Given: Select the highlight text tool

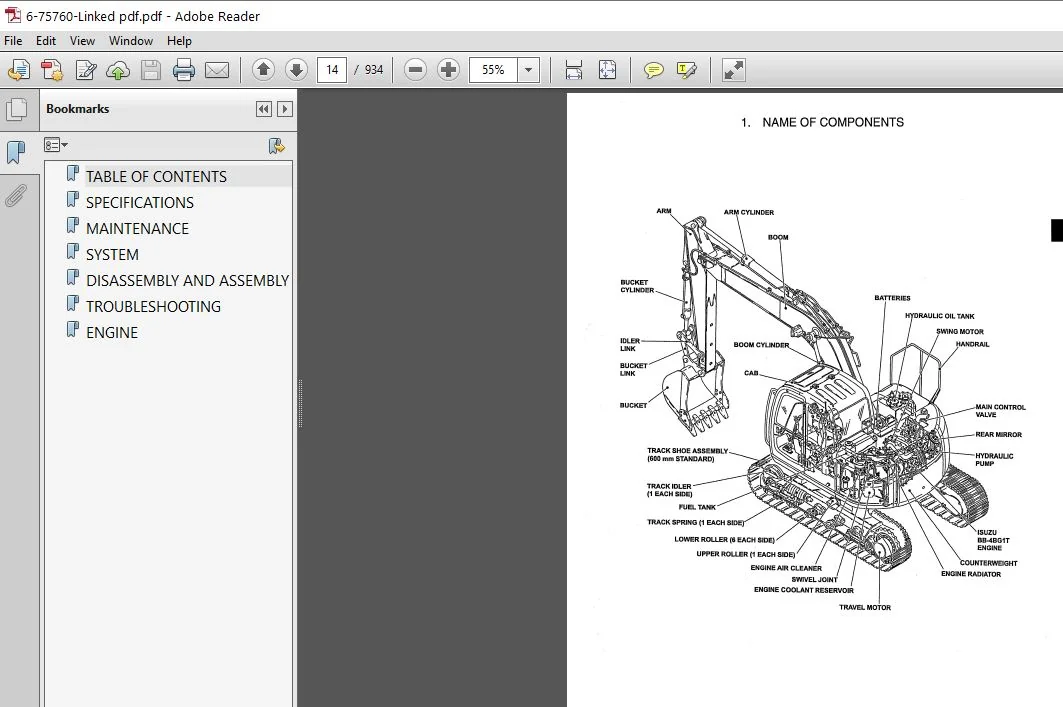Looking at the screenshot, I should point(686,70).
